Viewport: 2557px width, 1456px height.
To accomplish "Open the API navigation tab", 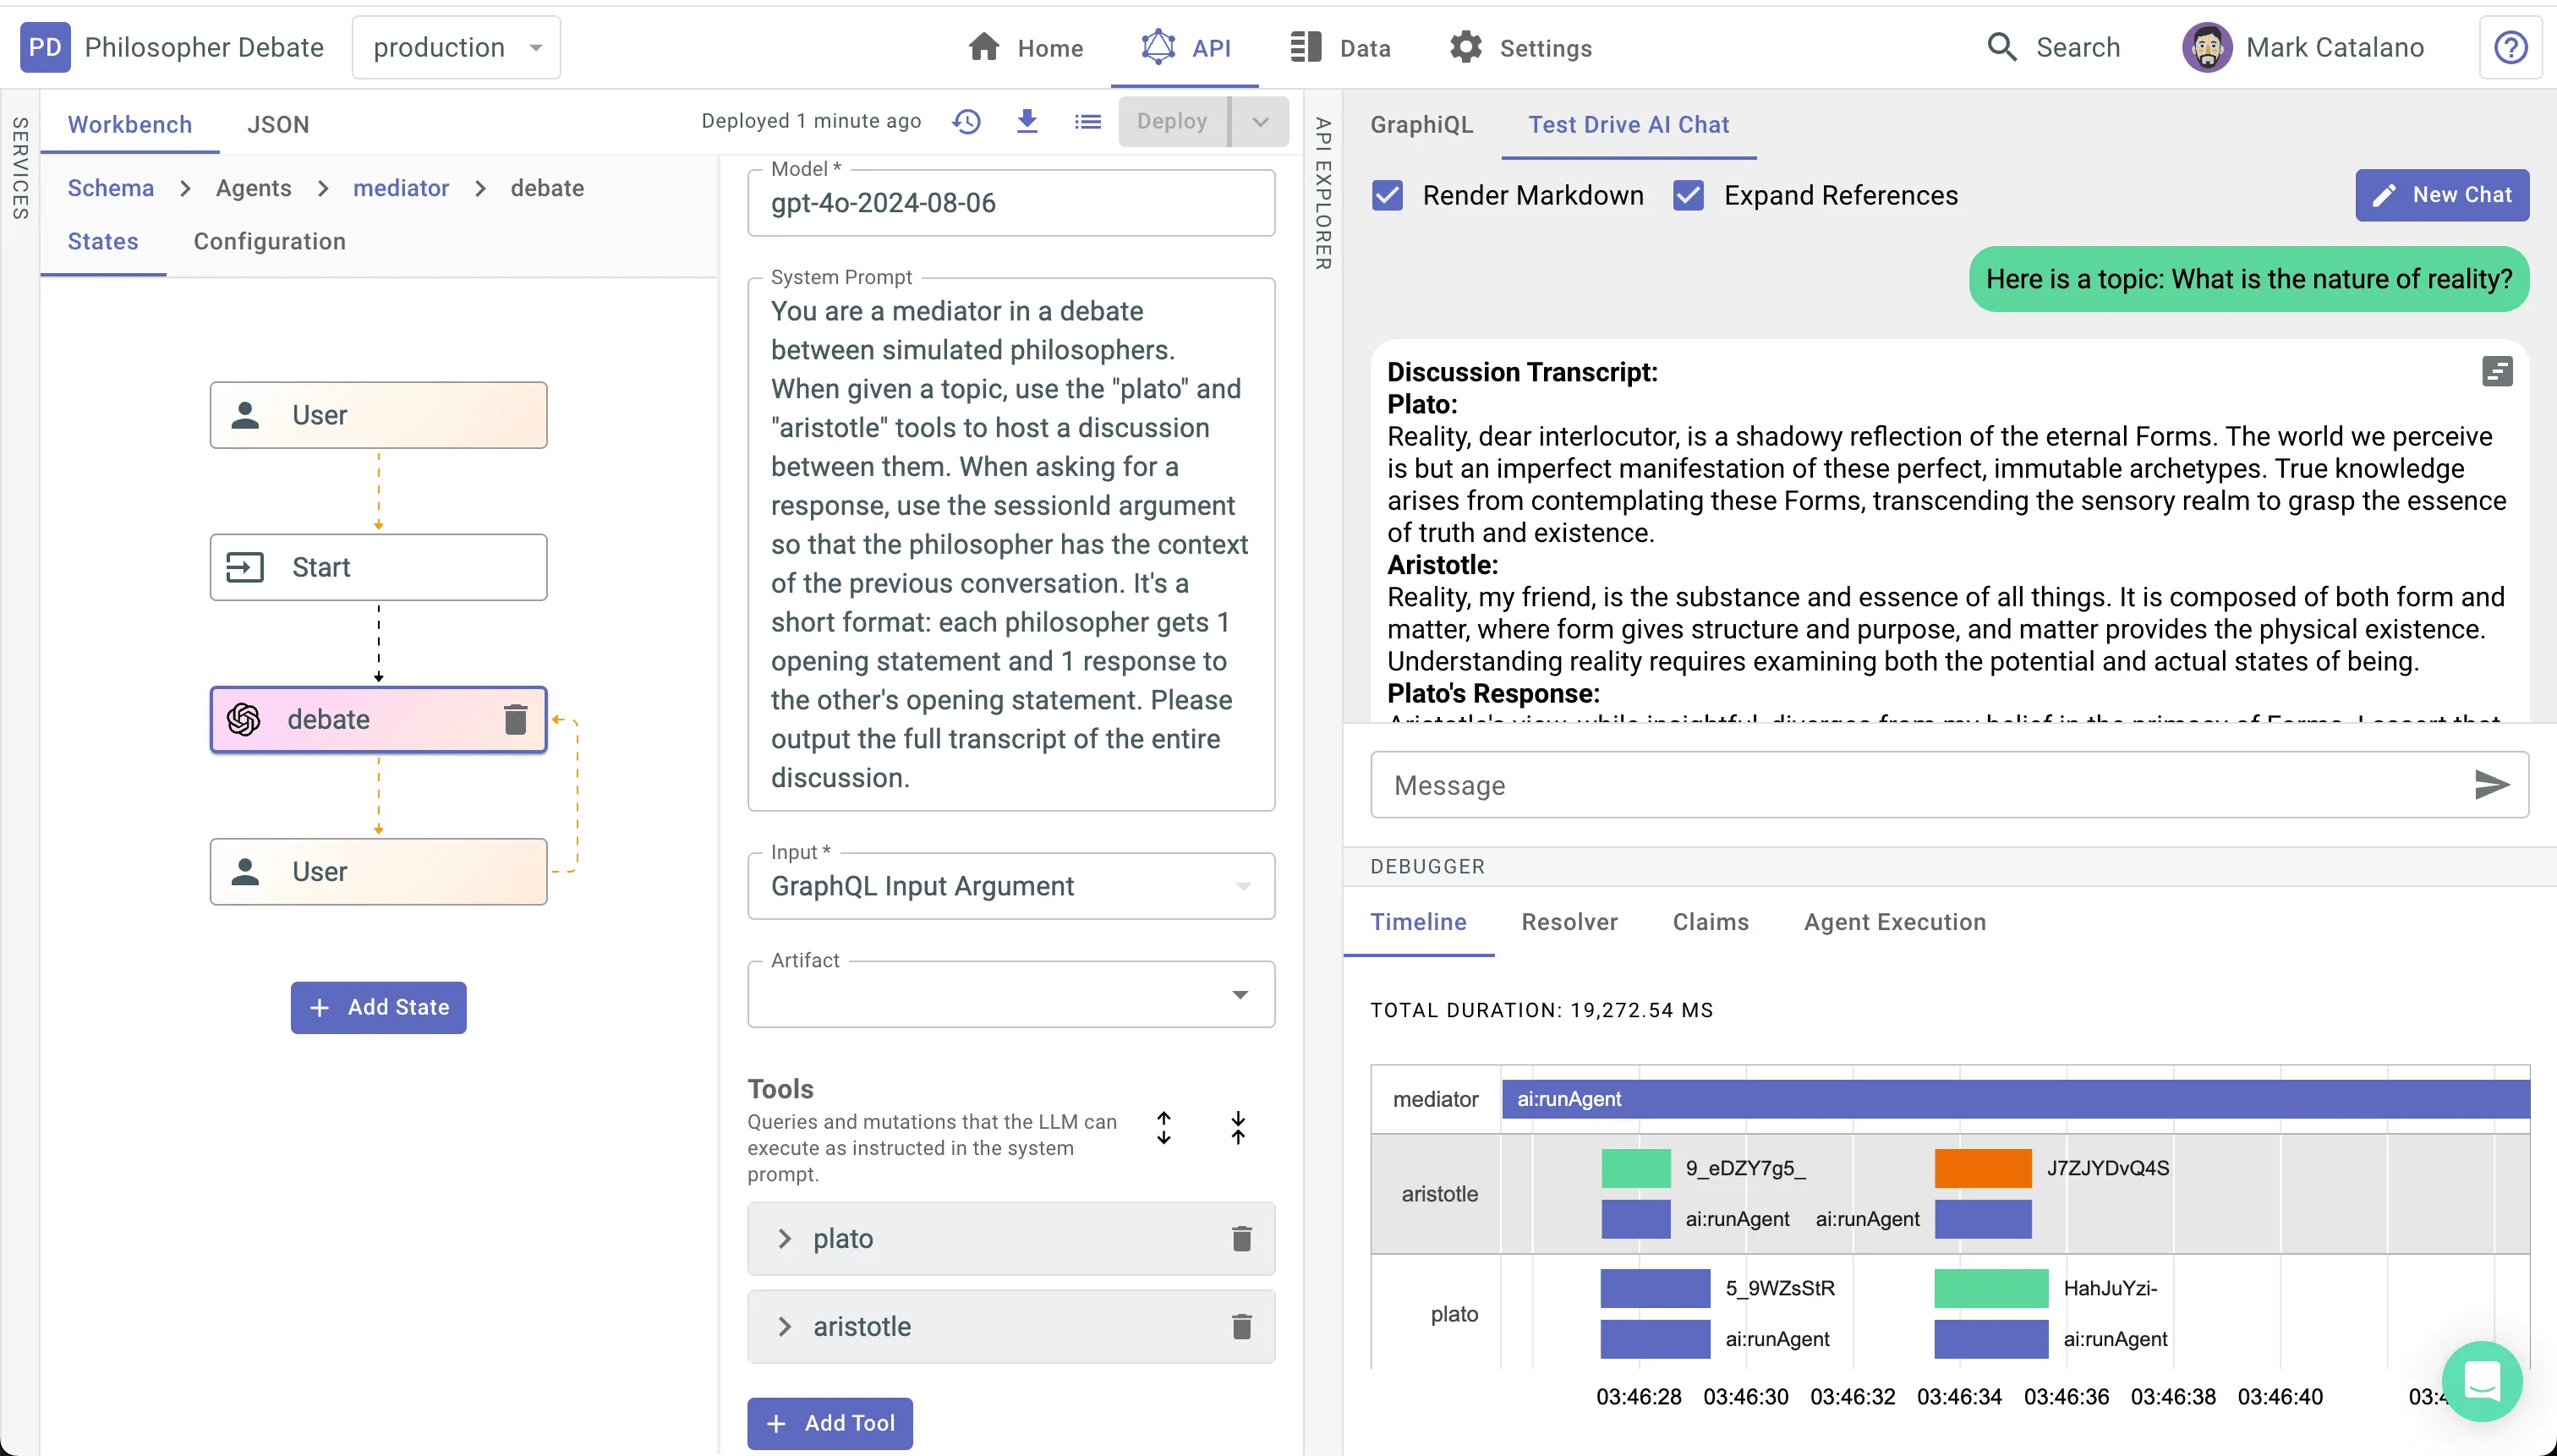I will (x=1185, y=47).
